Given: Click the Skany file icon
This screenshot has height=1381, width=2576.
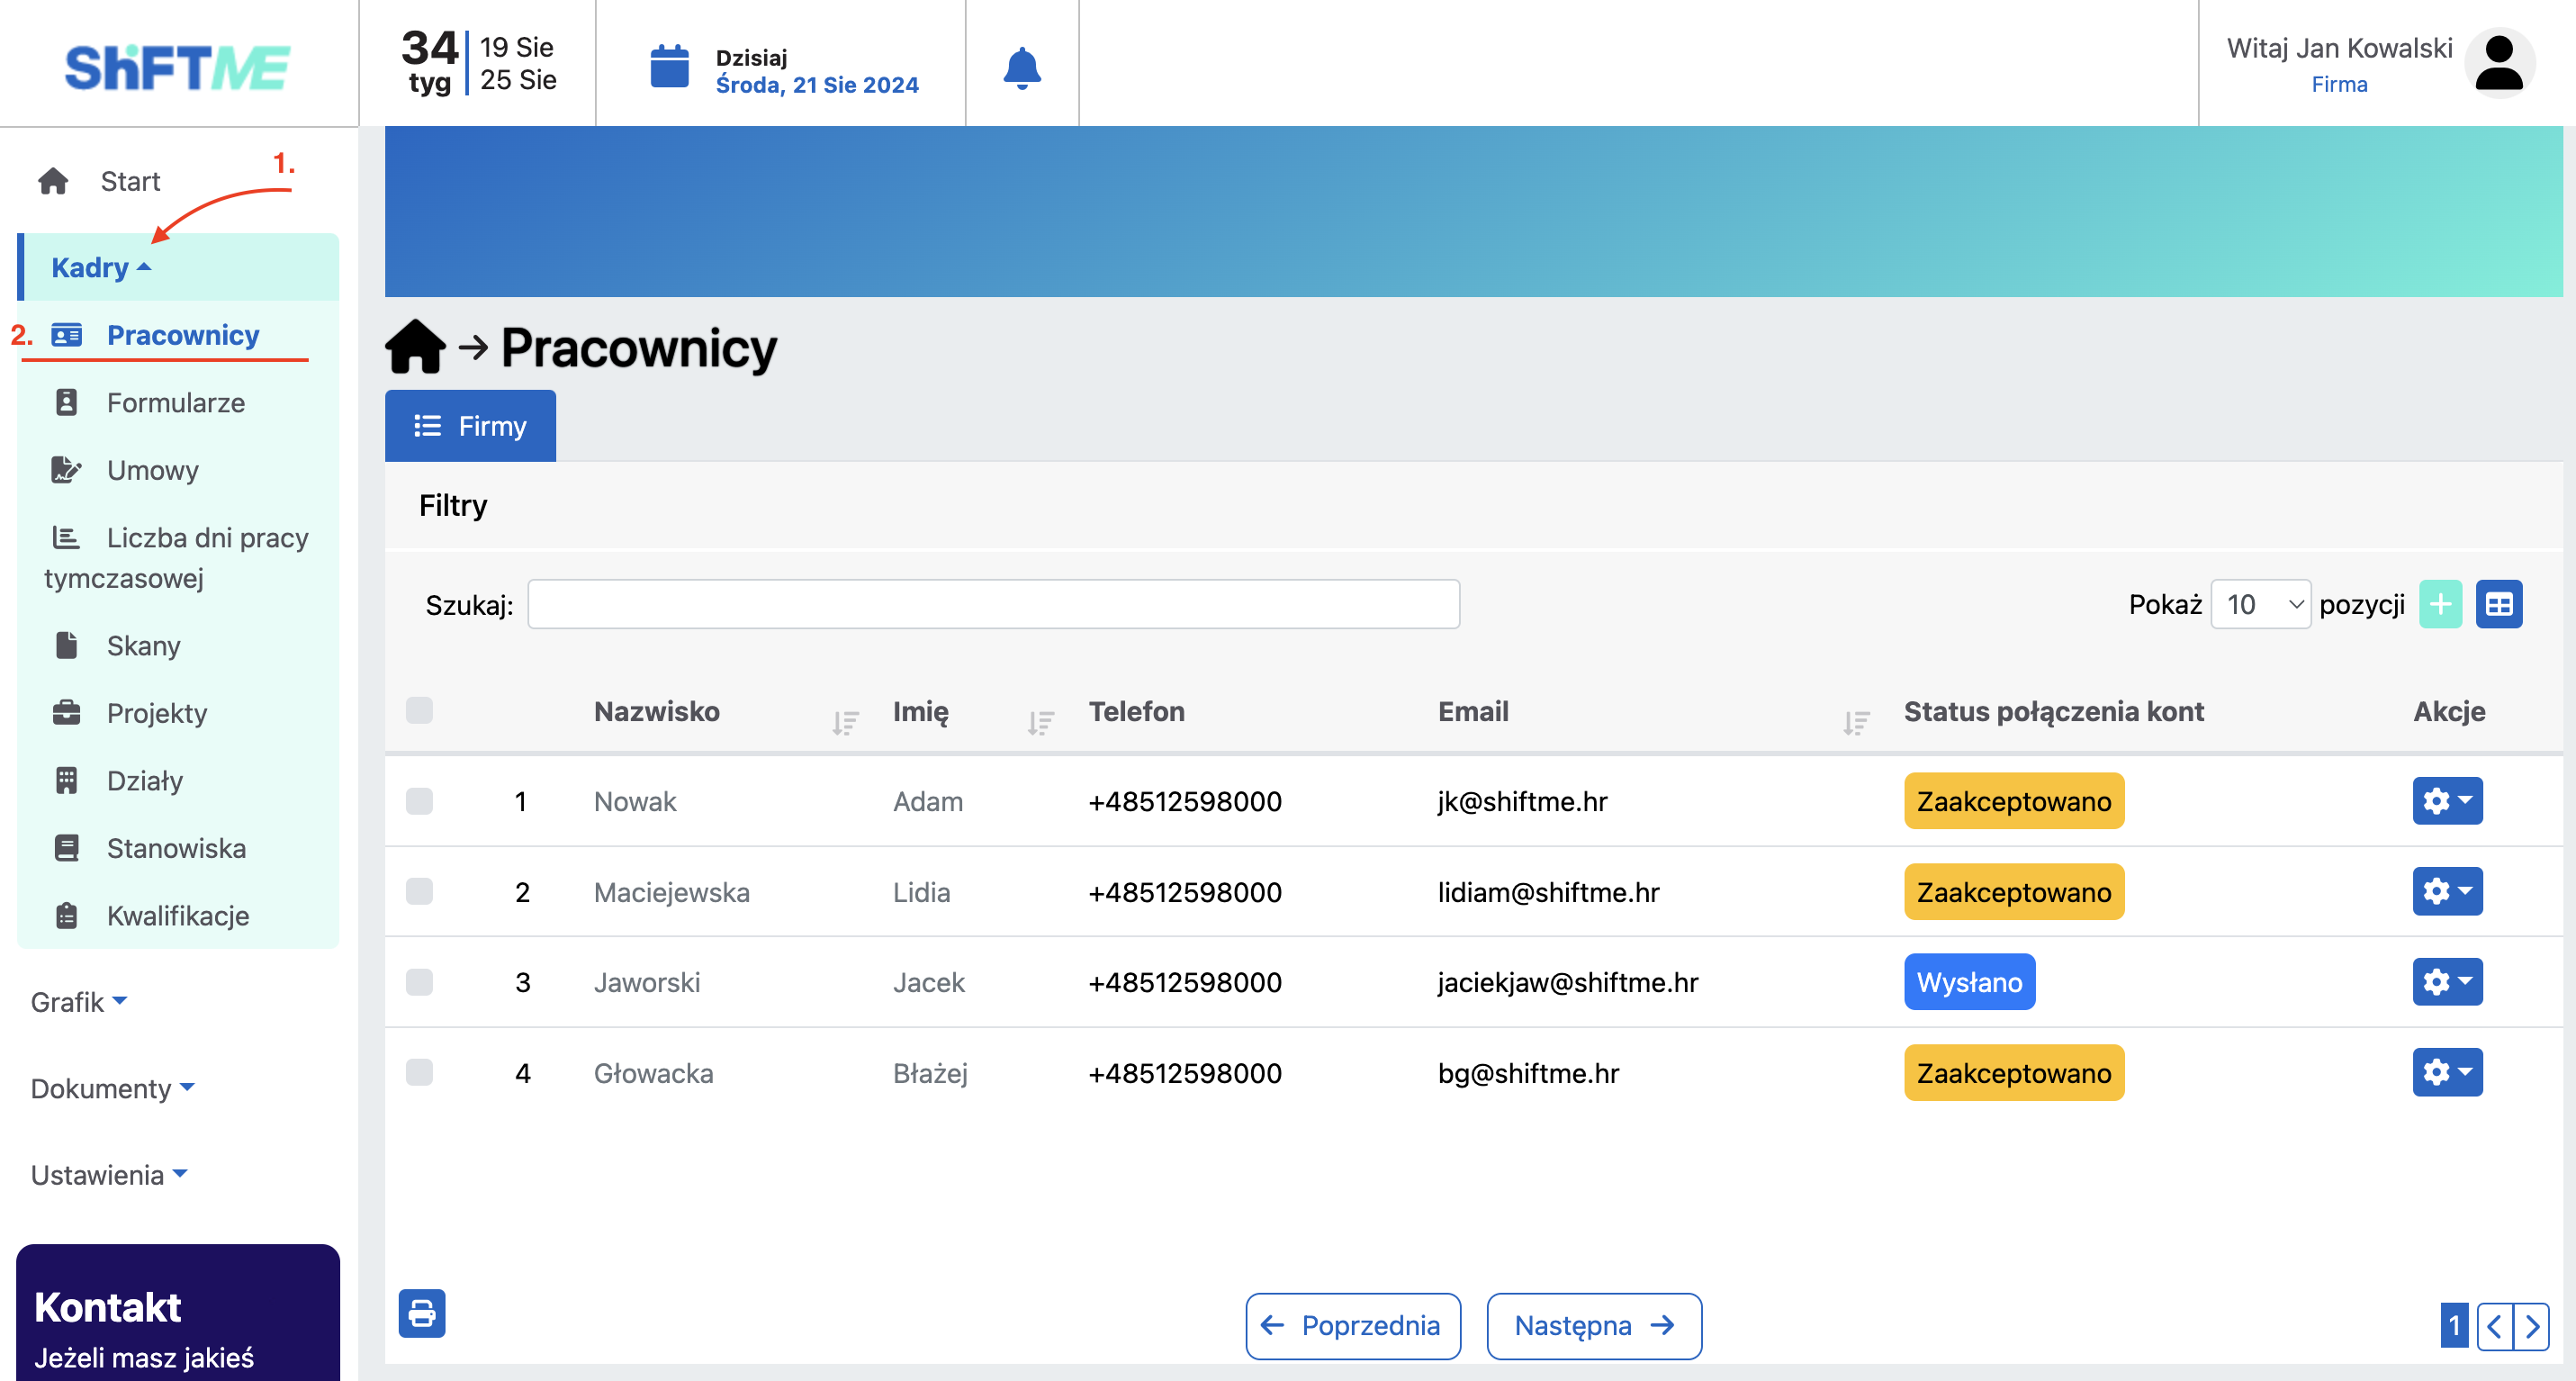Looking at the screenshot, I should click(x=66, y=645).
